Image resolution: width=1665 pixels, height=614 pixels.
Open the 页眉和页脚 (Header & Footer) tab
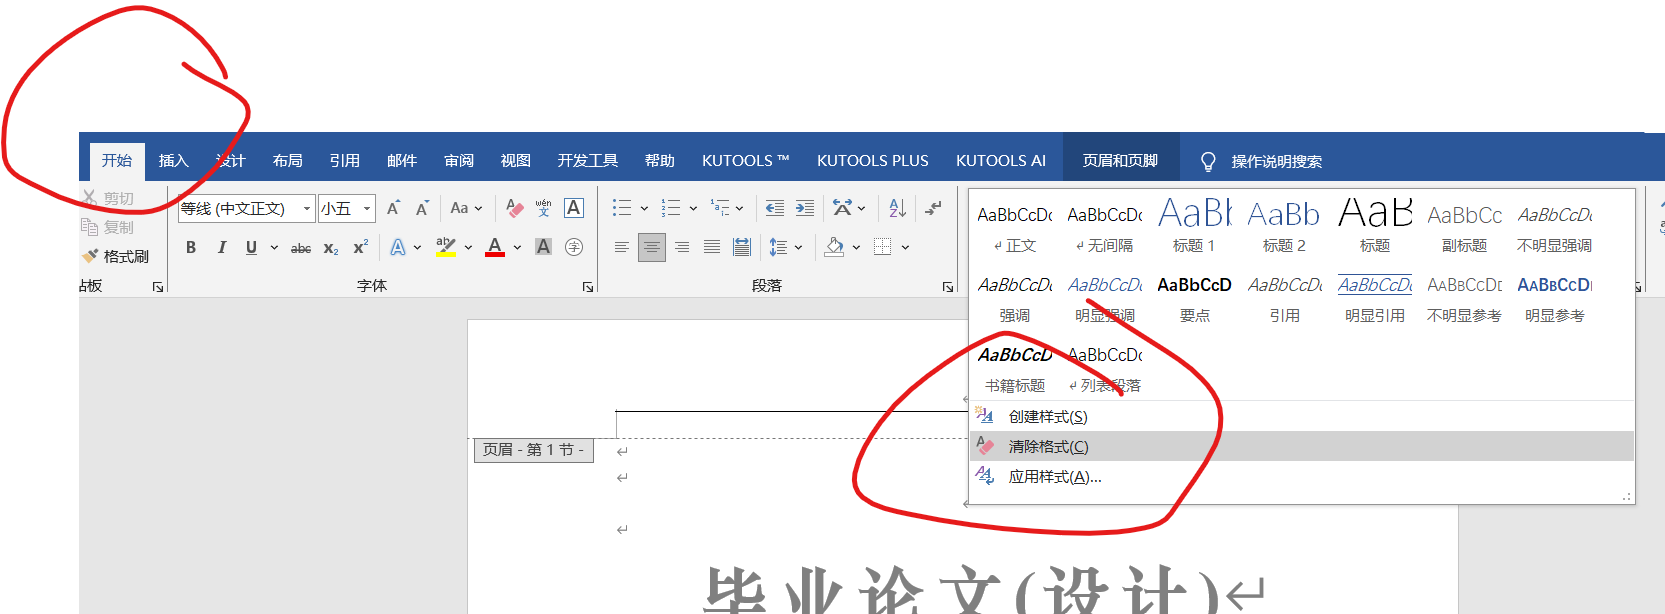click(x=1120, y=161)
